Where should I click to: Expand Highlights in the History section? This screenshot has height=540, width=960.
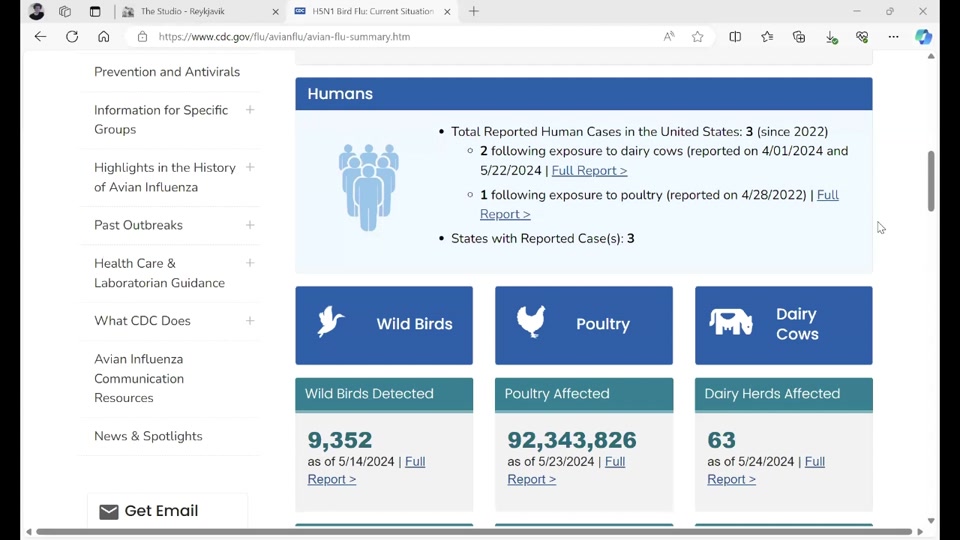coord(250,168)
